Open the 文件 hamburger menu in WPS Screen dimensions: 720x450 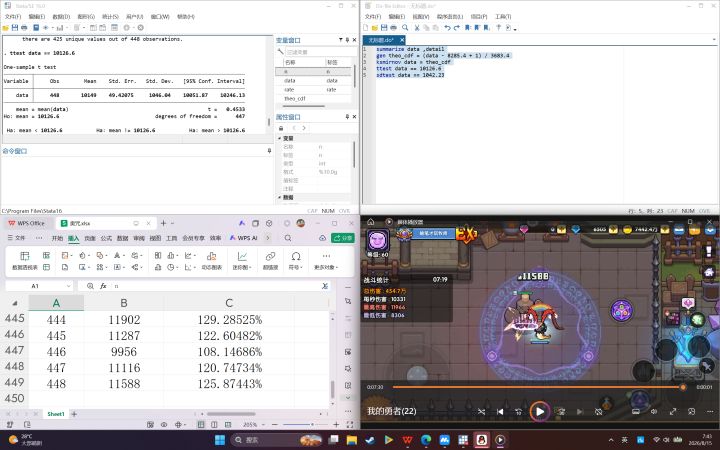[x=17, y=238]
